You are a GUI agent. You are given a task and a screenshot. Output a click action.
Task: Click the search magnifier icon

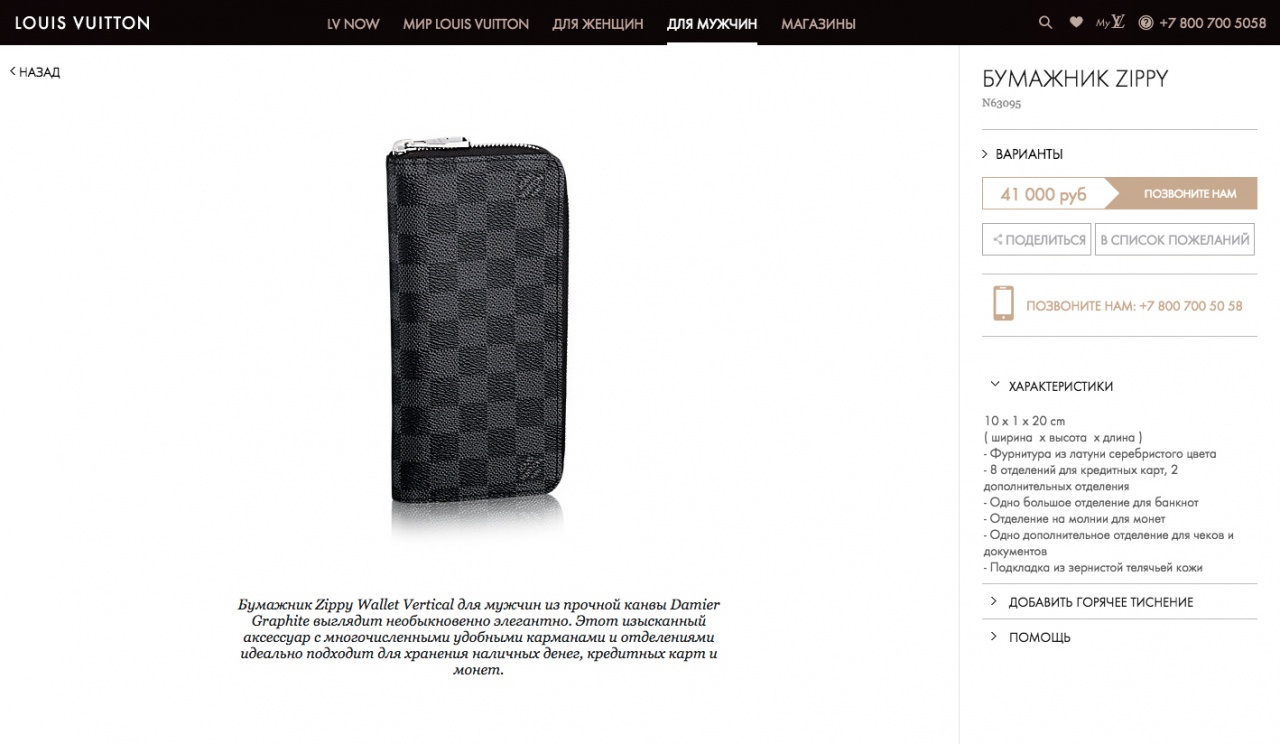(1045, 23)
